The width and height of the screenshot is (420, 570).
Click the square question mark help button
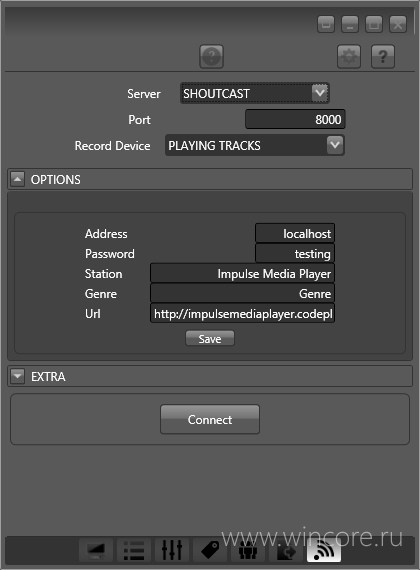(383, 56)
